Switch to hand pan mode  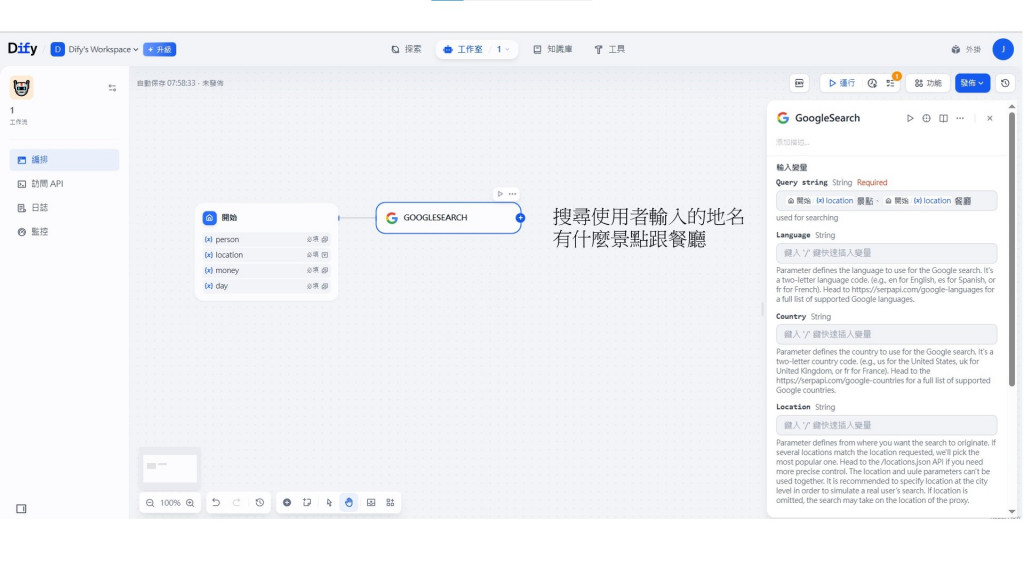point(349,502)
